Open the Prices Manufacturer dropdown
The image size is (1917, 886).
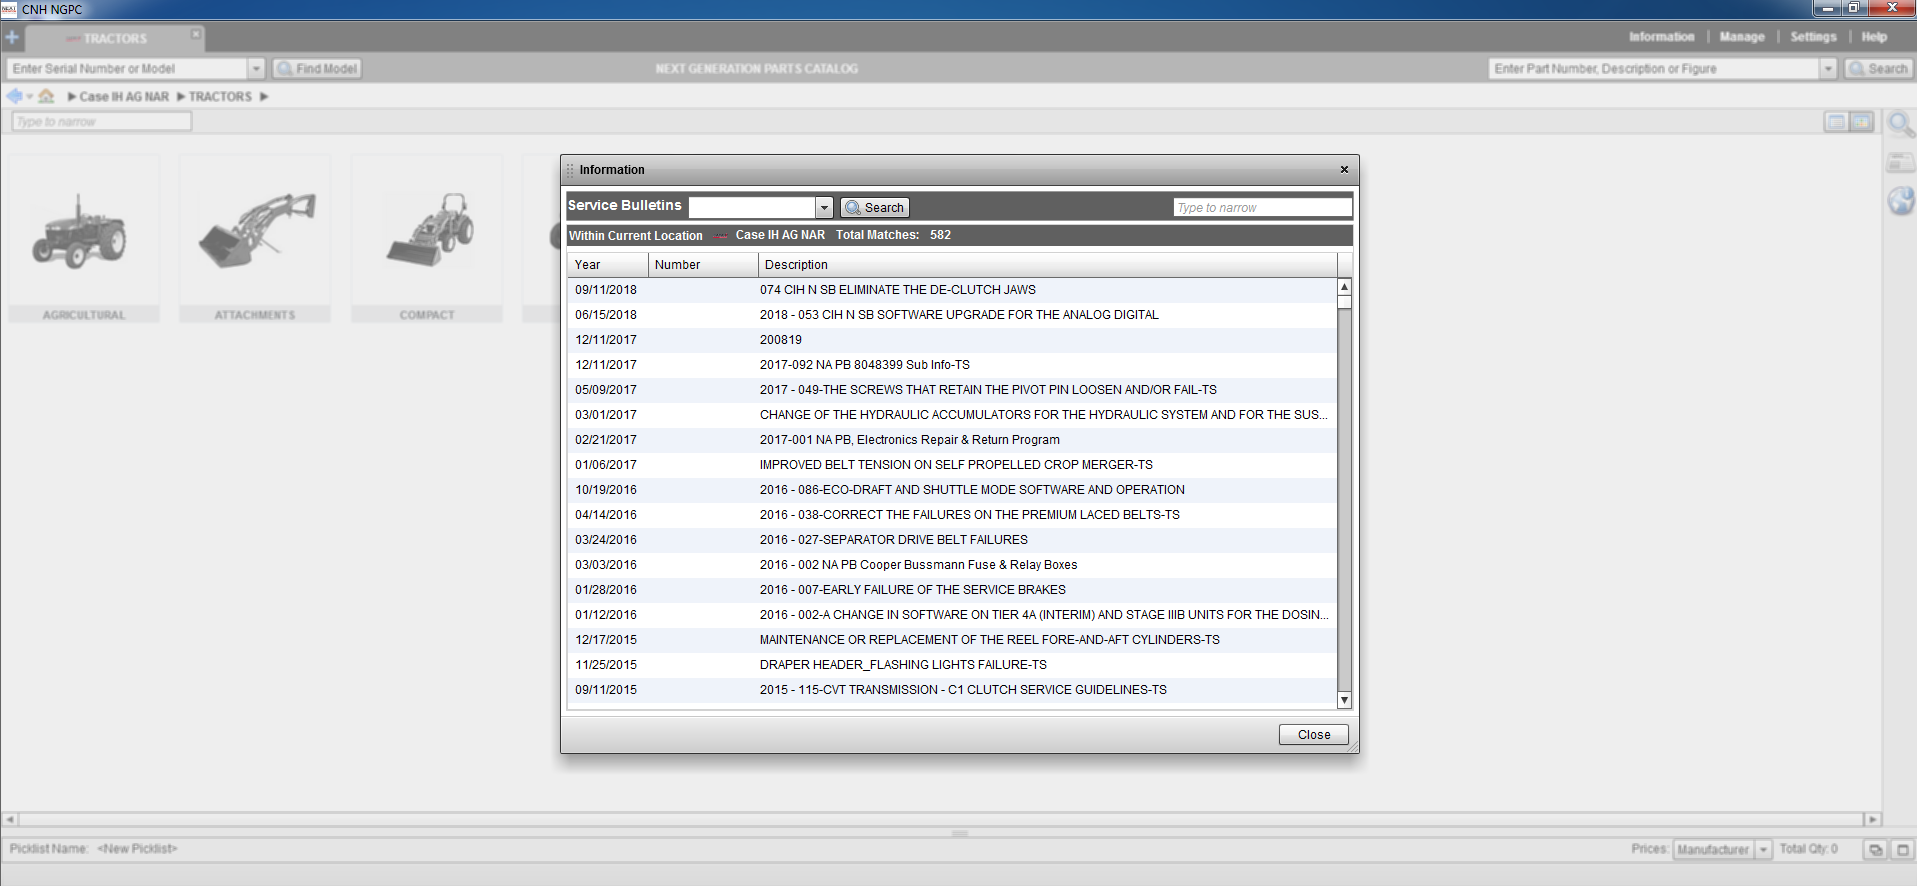coord(1763,849)
